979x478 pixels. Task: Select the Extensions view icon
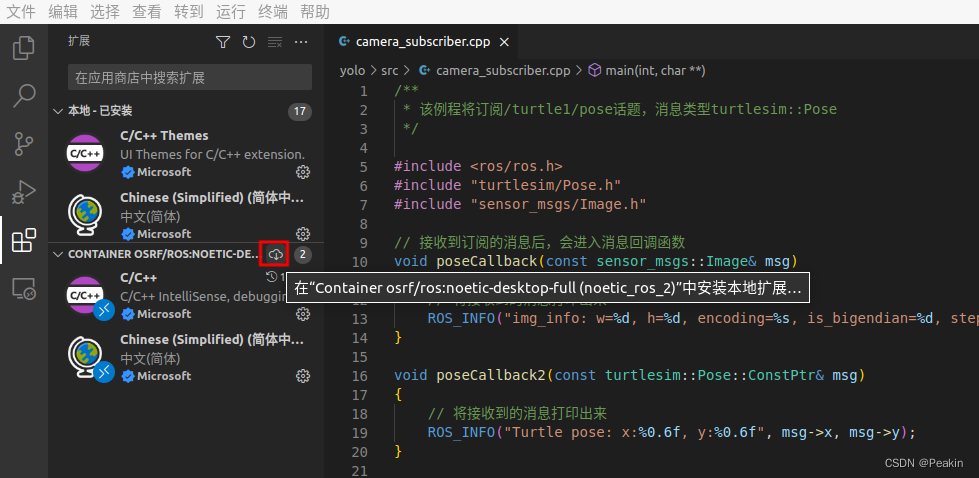pos(24,240)
